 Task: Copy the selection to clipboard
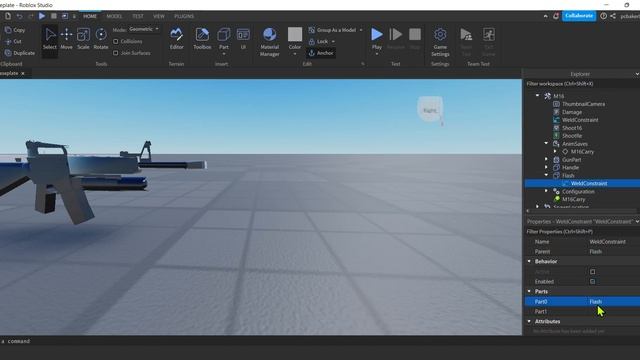point(15,30)
